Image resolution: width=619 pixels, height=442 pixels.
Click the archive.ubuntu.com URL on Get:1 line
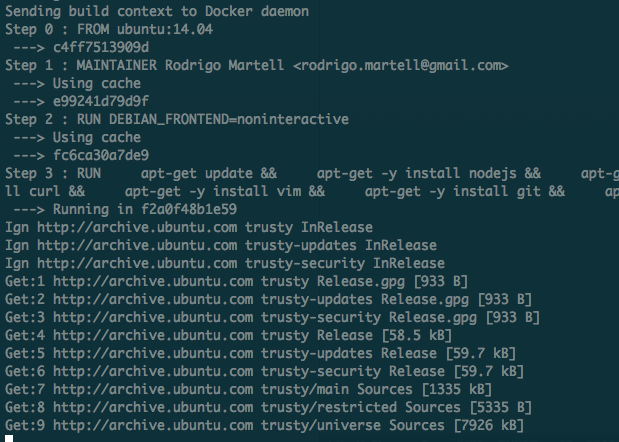(153, 281)
